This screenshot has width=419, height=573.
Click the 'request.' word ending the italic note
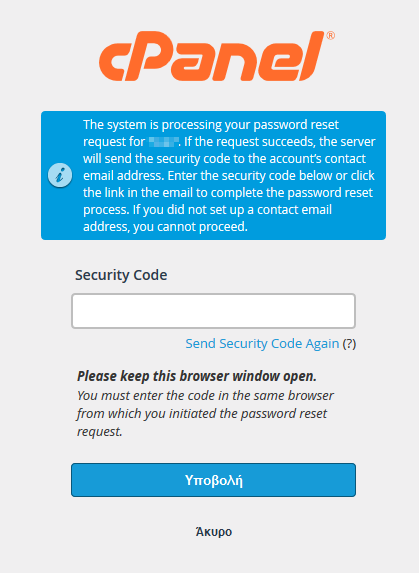click(99, 432)
